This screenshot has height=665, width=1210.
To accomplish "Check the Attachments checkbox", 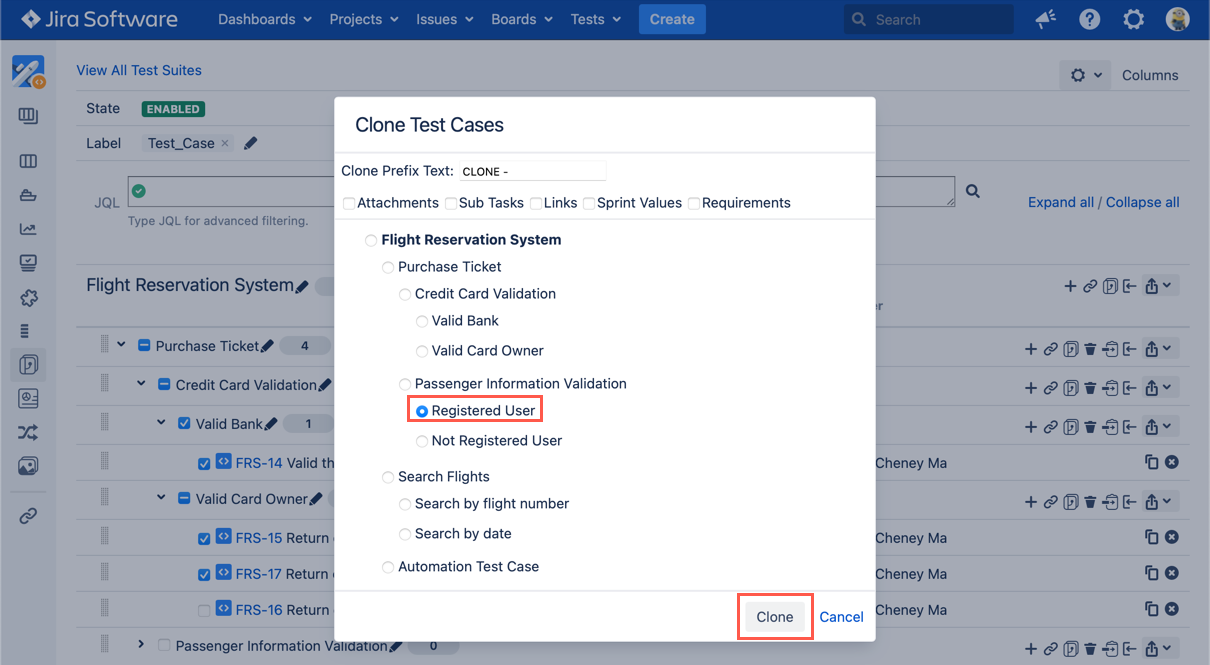I will (349, 203).
